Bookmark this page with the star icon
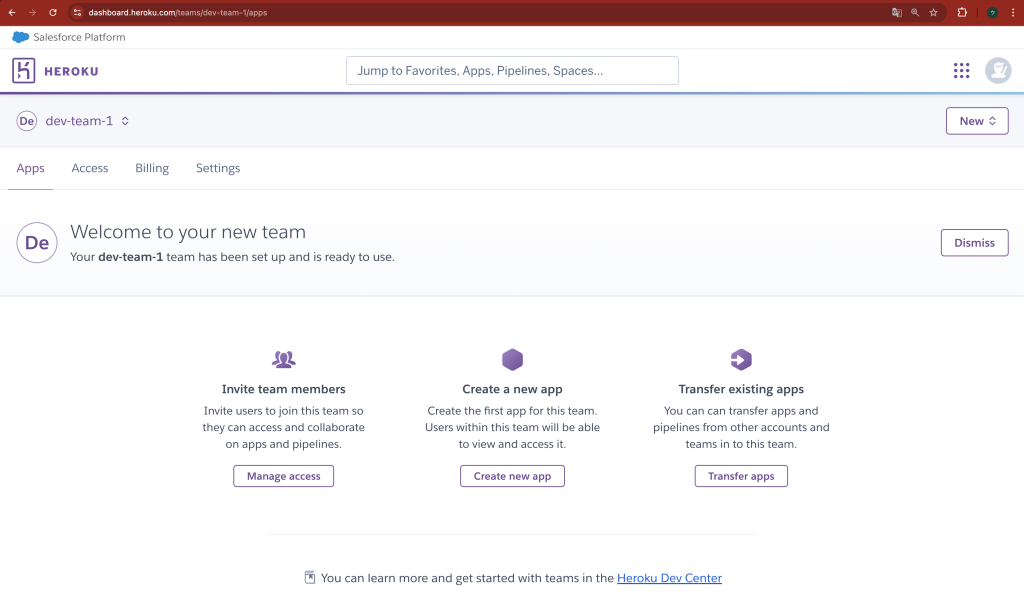1024x614 pixels. [933, 13]
